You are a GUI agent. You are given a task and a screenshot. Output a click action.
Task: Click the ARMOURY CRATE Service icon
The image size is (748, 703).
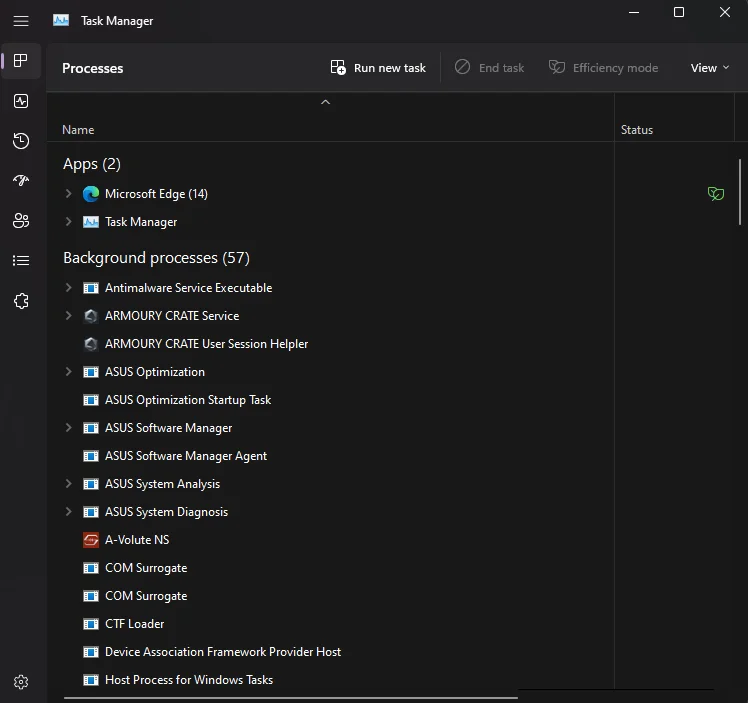(x=91, y=316)
